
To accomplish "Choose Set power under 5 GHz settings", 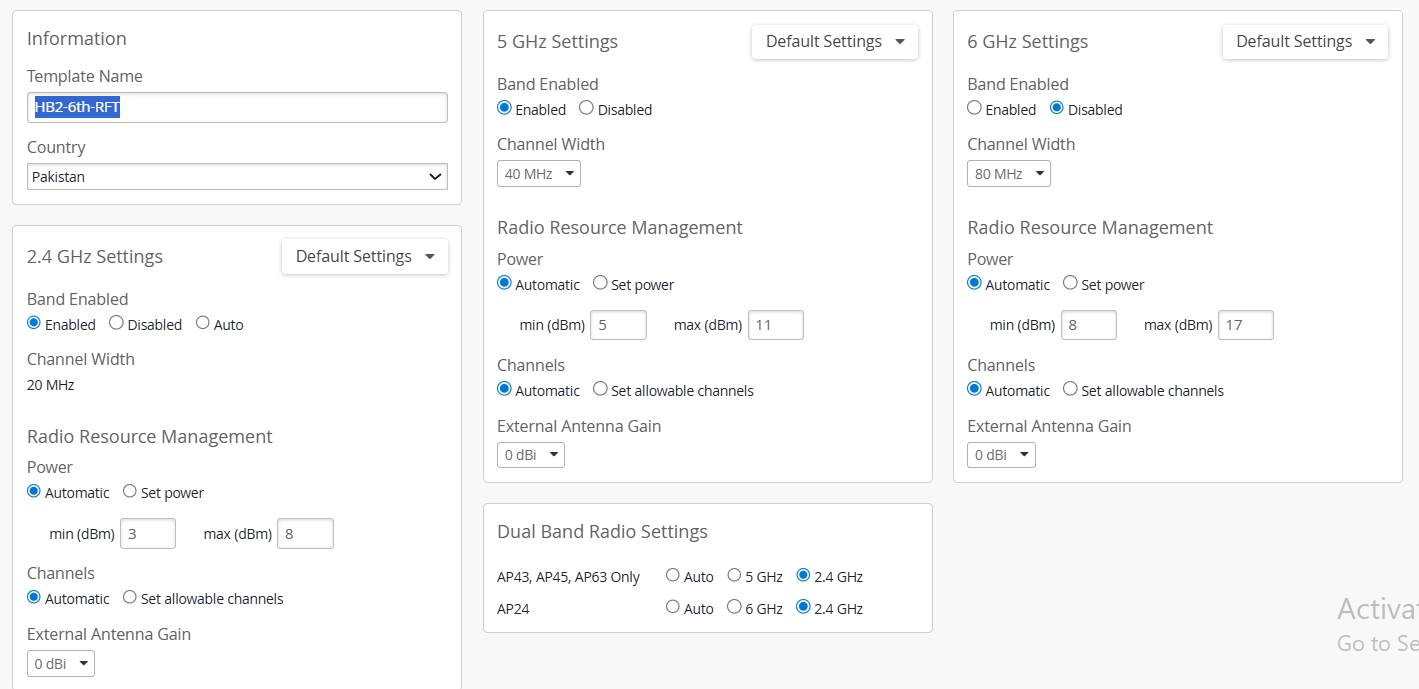I will [x=600, y=284].
